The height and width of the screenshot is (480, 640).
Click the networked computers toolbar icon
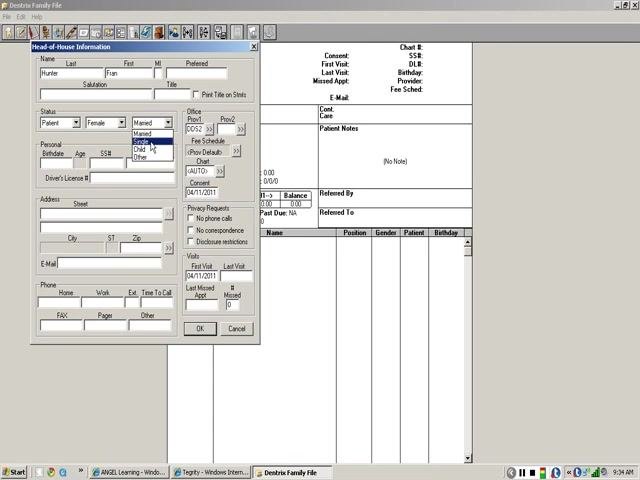[x=220, y=32]
